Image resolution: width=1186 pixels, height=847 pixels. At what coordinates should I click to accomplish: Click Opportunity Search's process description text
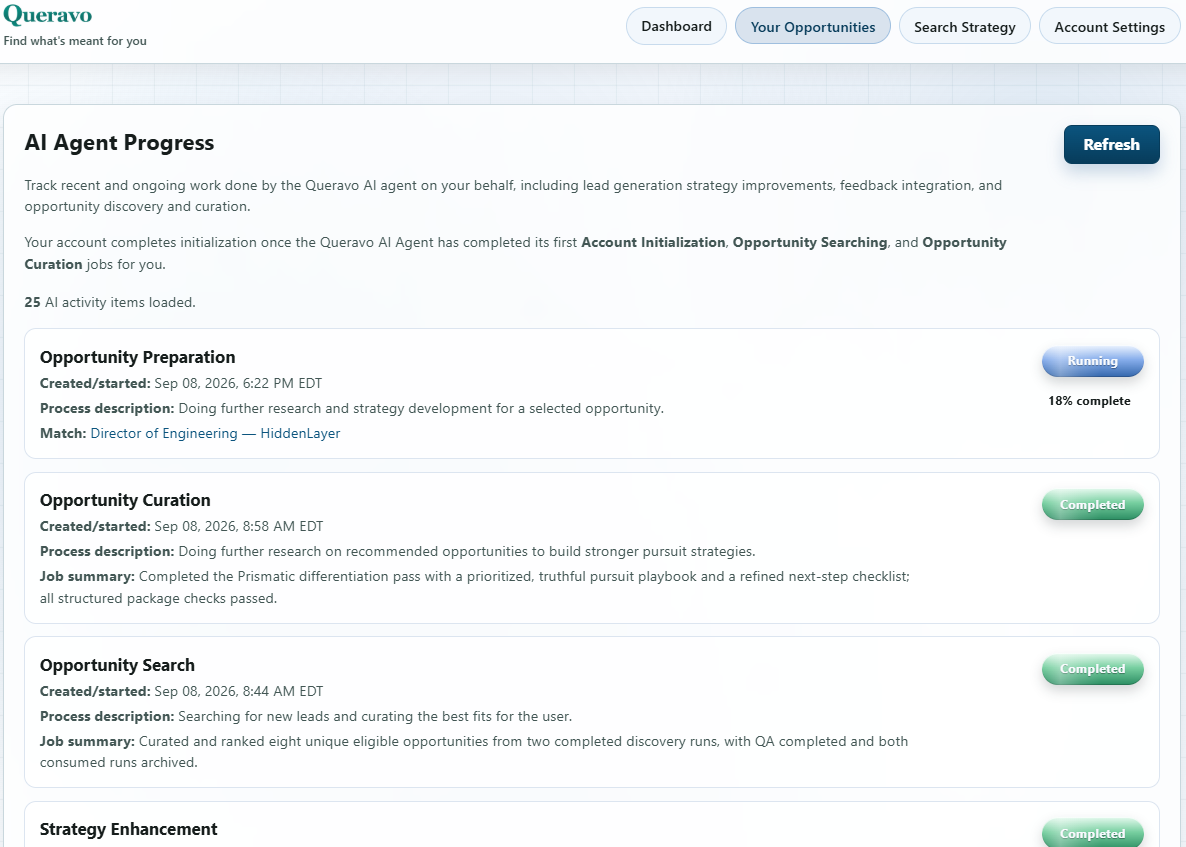[374, 716]
